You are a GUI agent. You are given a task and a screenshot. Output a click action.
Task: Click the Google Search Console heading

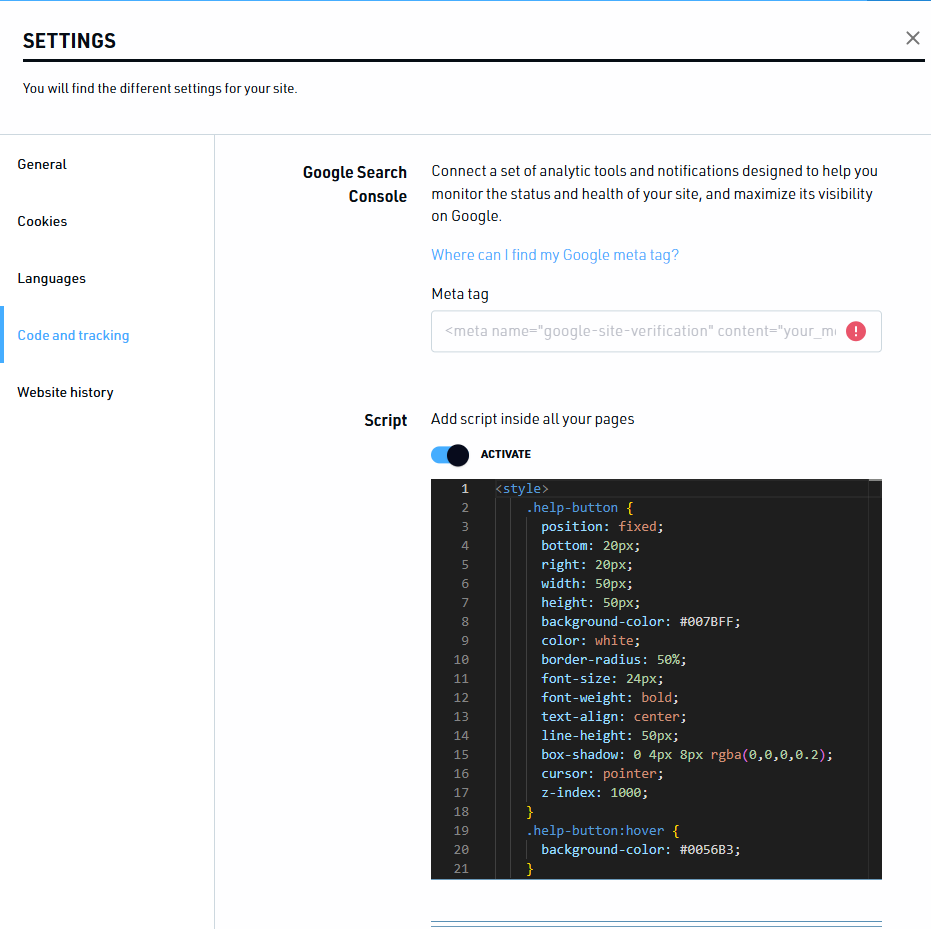355,184
